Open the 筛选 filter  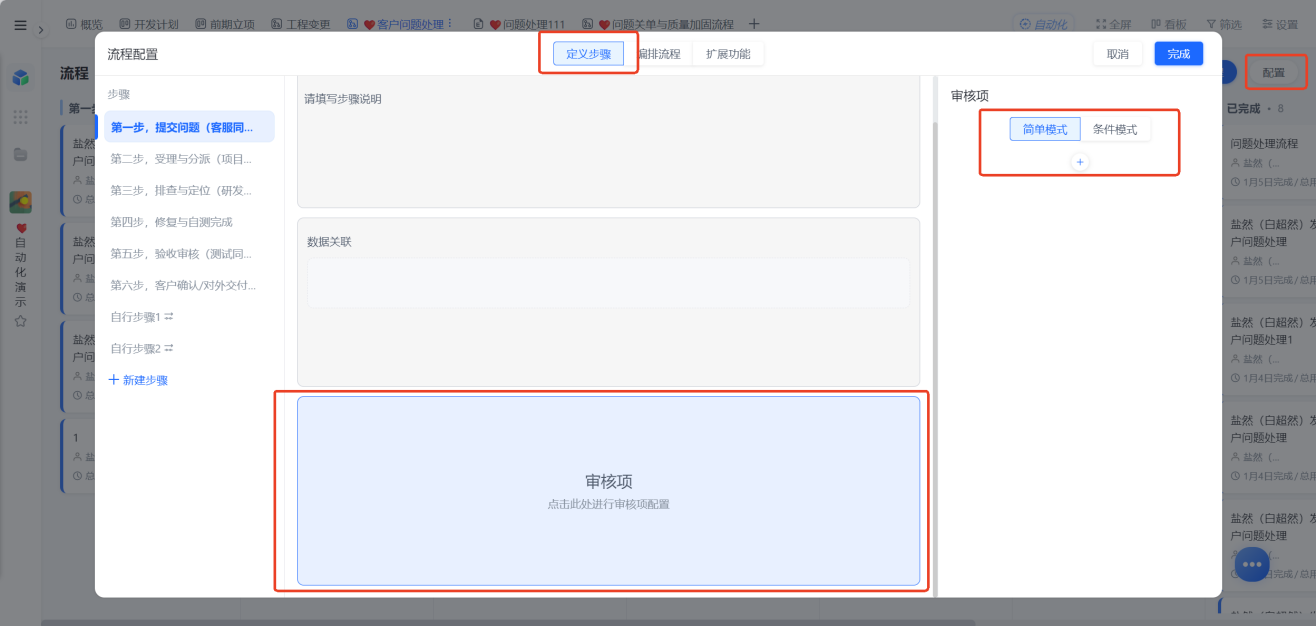click(x=1224, y=24)
